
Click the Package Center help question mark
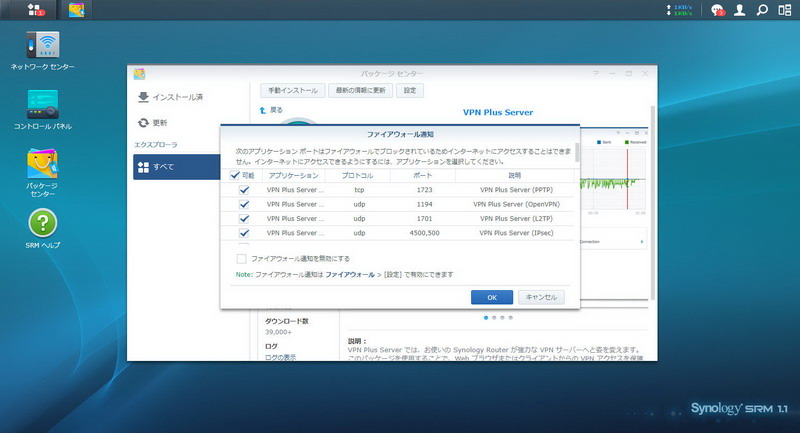[596, 74]
